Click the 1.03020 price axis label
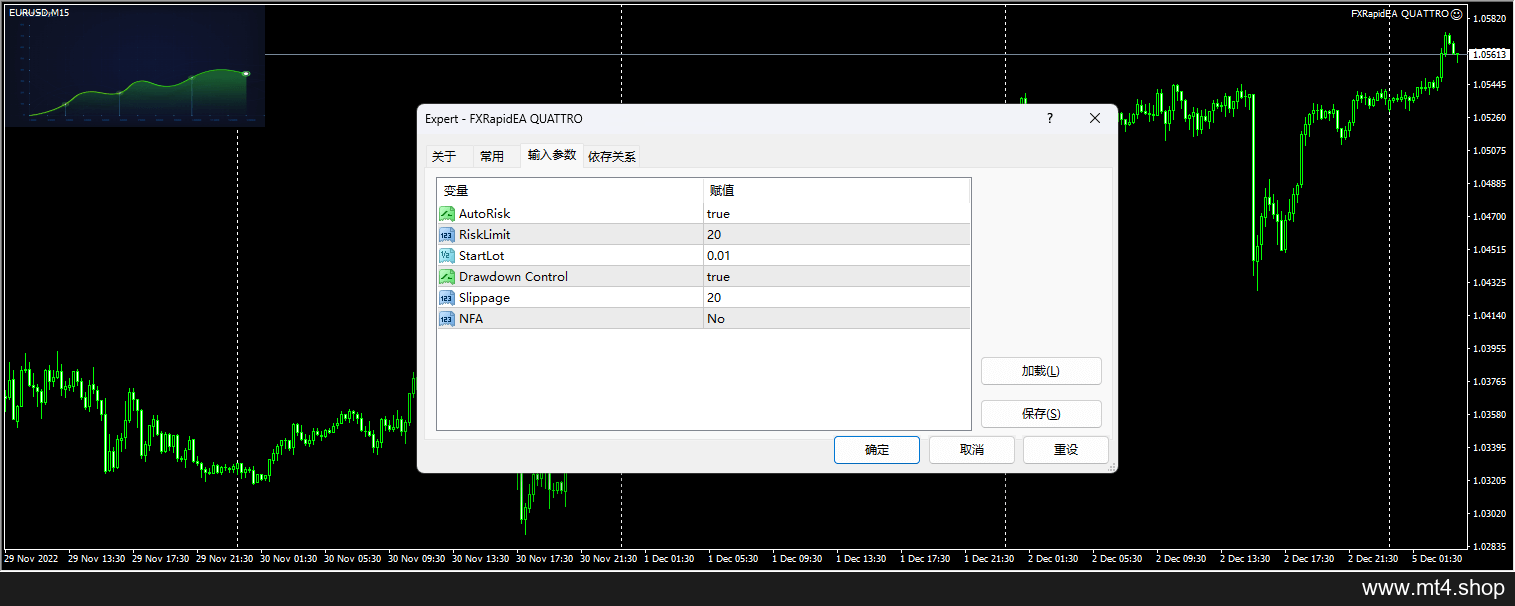Image resolution: width=1515 pixels, height=606 pixels. coord(1491,514)
